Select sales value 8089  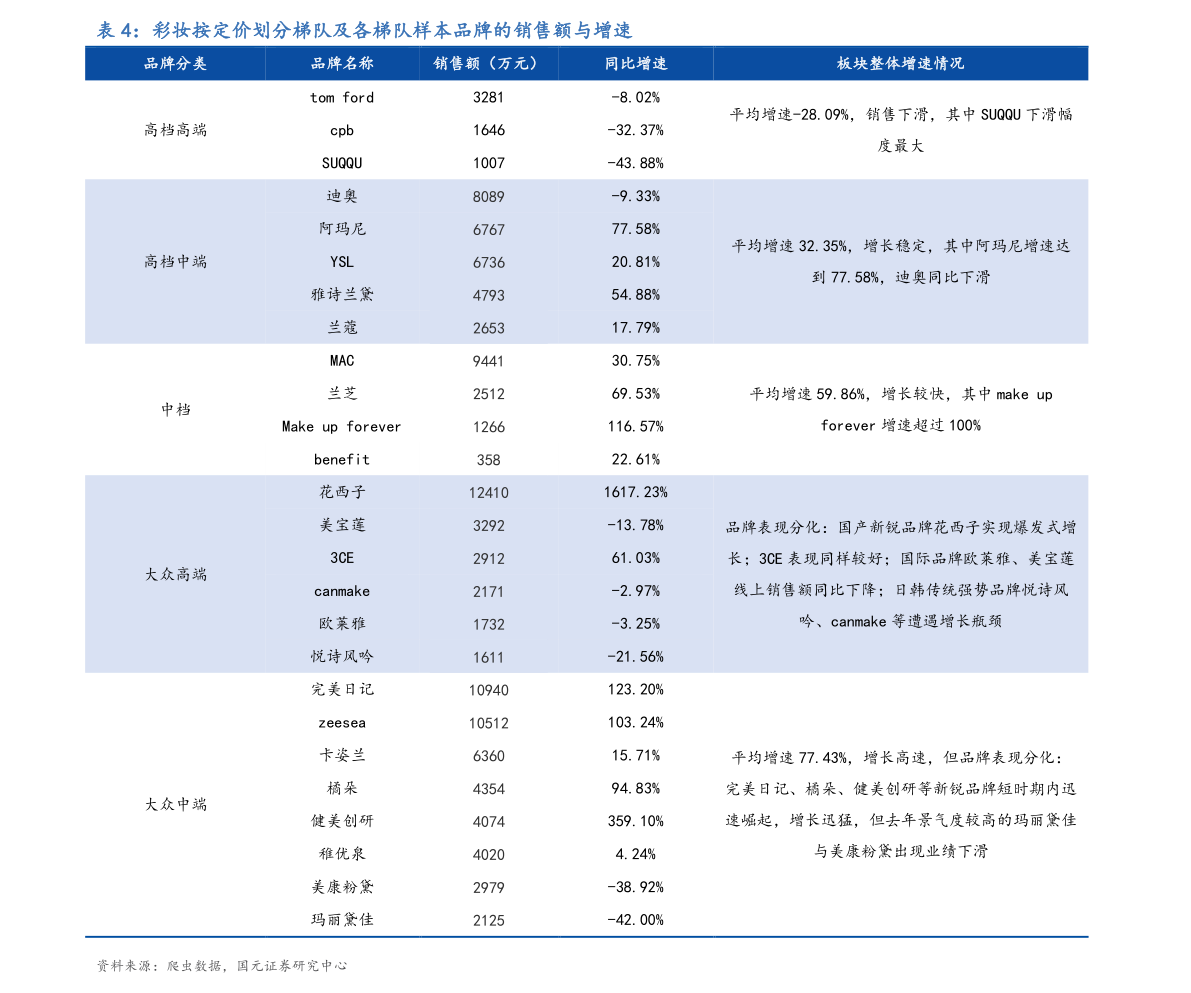[488, 197]
